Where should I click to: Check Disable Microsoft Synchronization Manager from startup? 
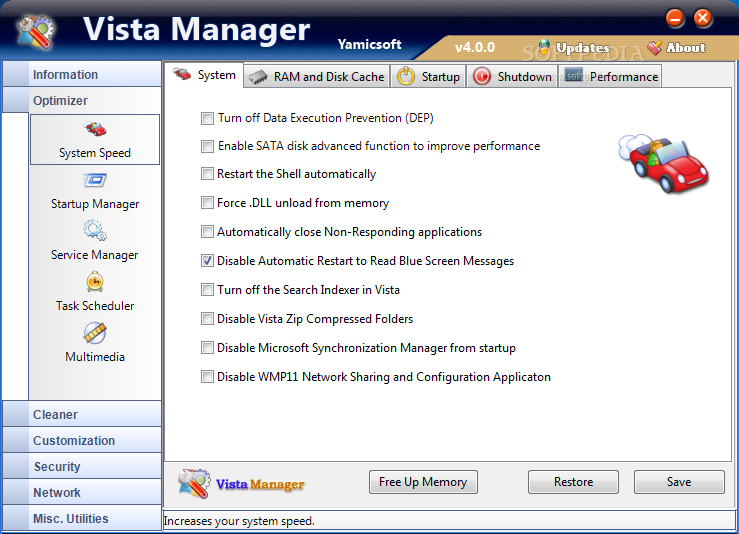coord(207,348)
